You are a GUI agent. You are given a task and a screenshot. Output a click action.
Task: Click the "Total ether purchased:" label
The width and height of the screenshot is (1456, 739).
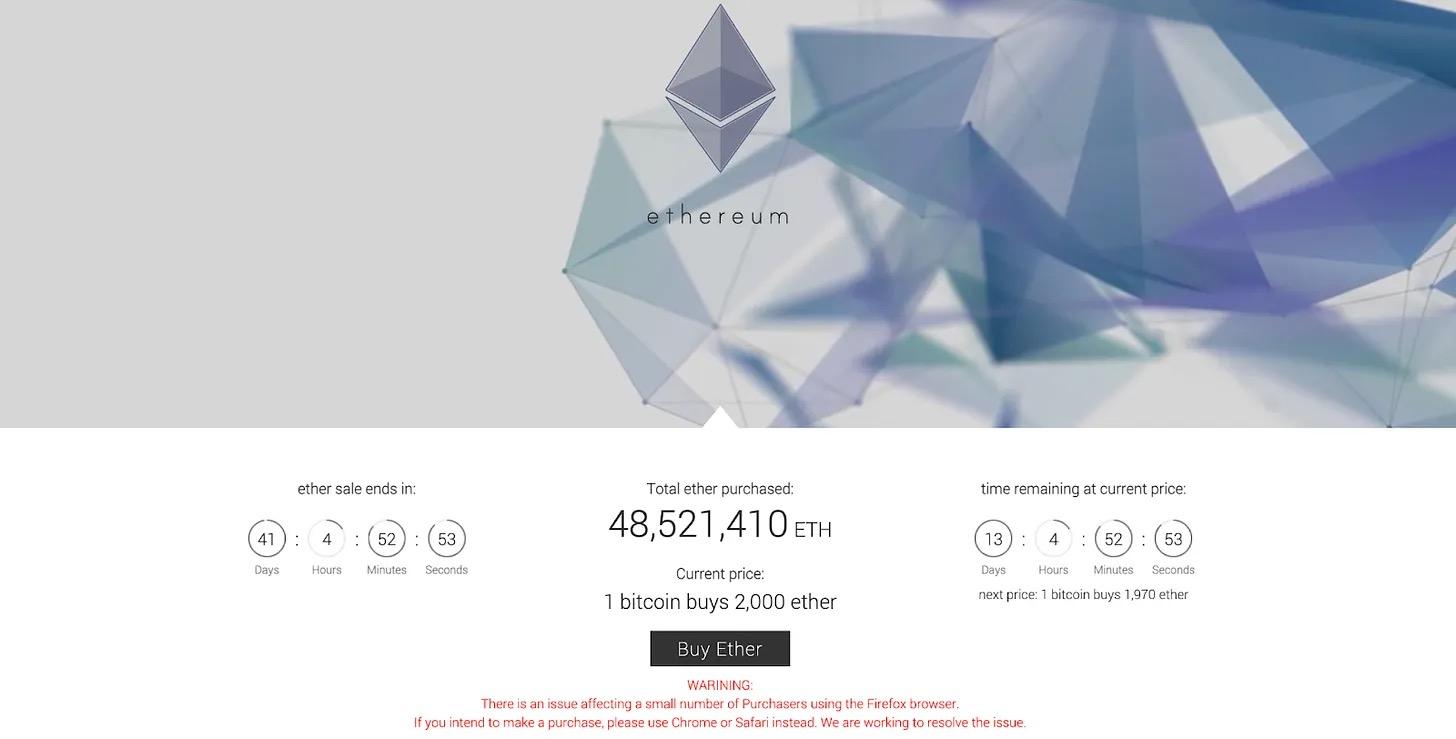click(x=720, y=489)
